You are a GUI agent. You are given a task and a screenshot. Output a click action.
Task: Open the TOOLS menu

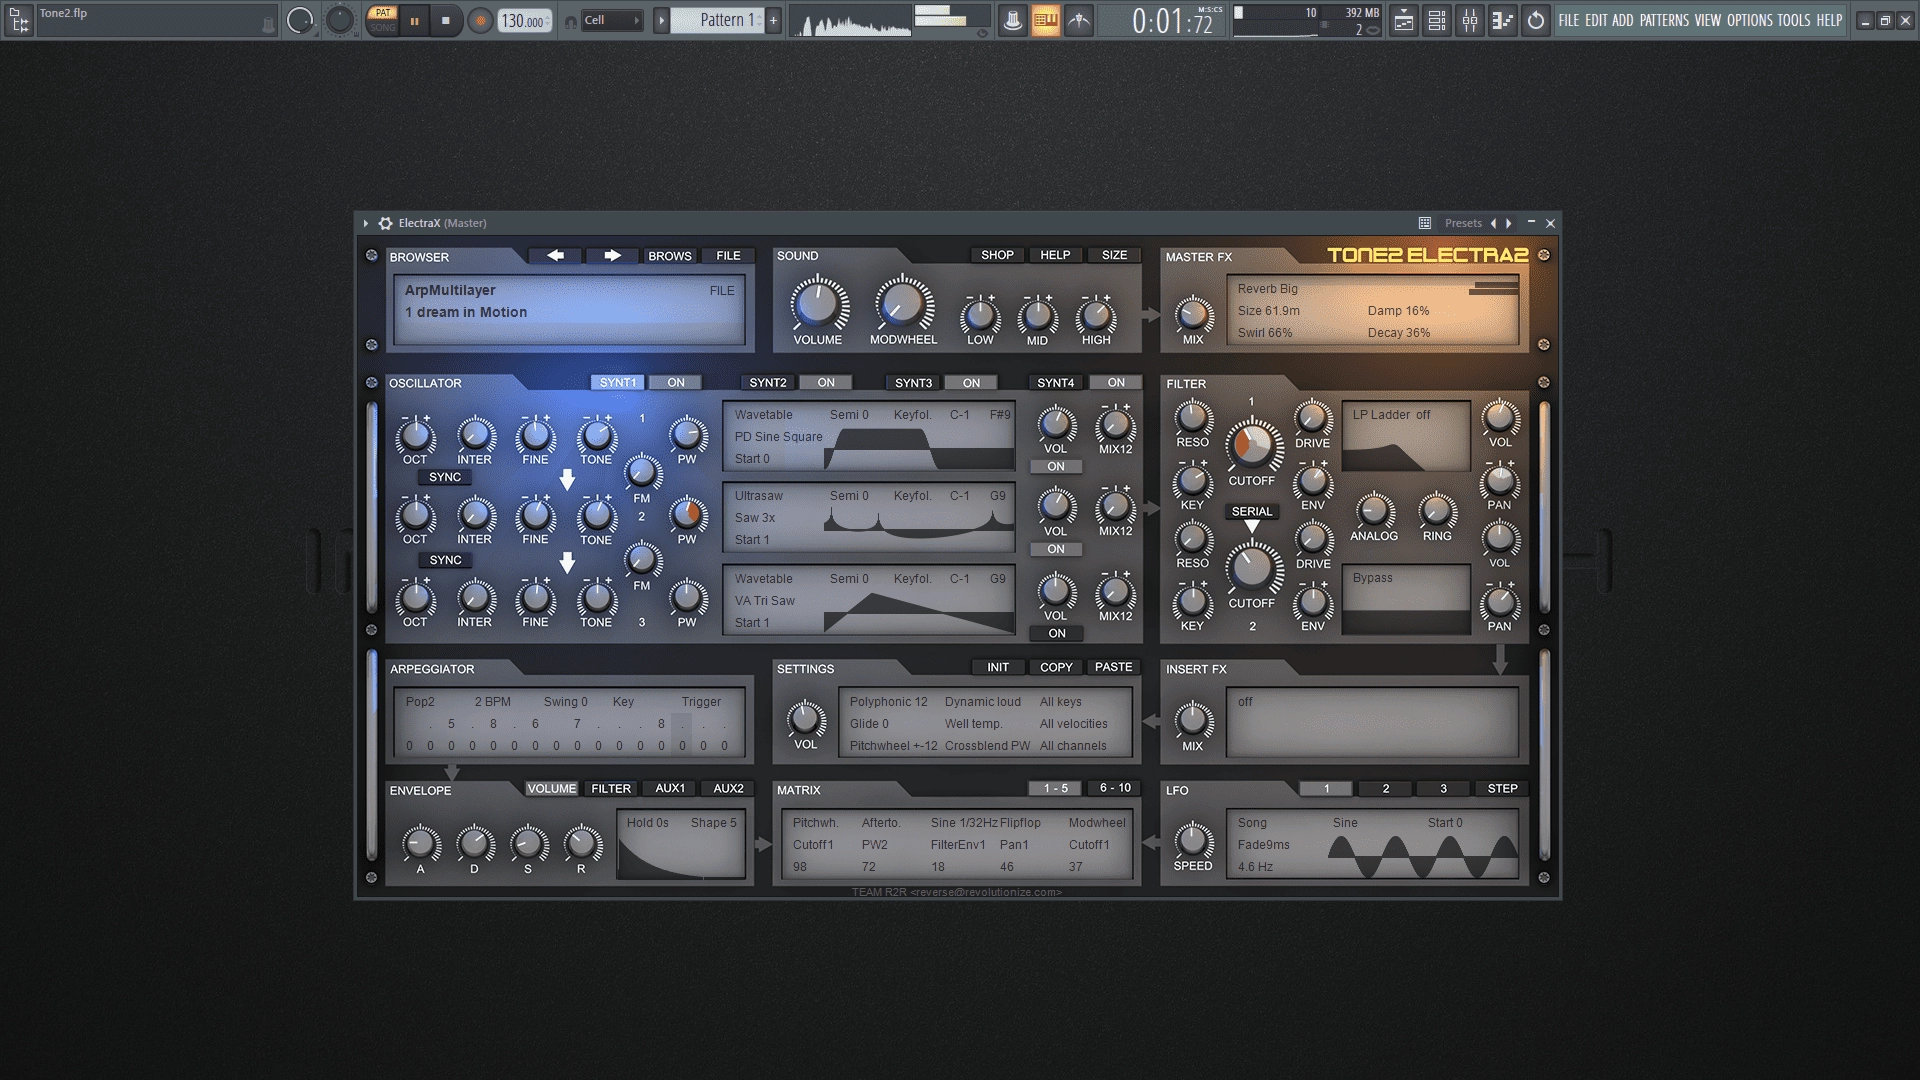1794,20
